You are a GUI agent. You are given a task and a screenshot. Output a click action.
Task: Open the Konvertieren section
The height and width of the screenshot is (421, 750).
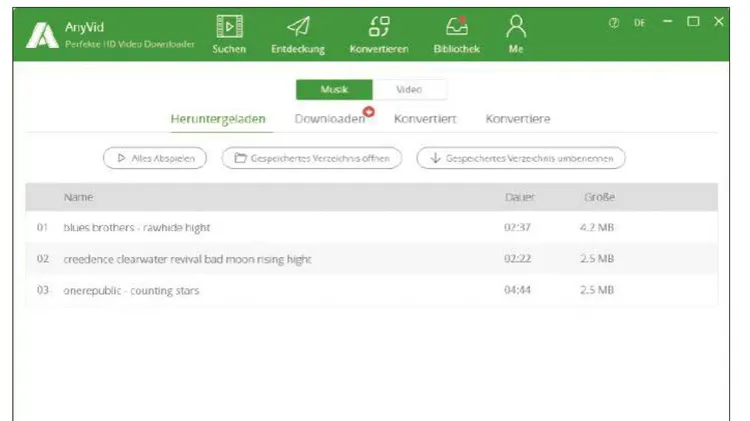379,34
